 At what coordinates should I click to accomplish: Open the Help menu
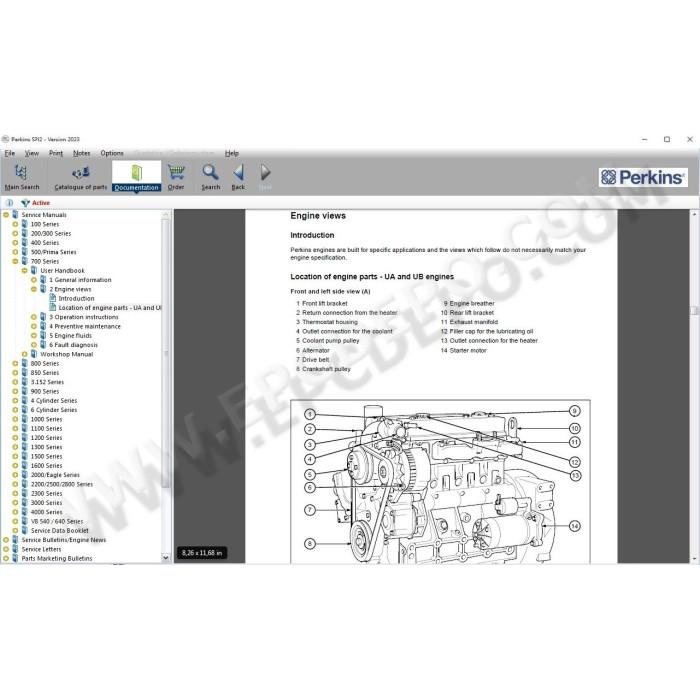pyautogui.click(x=232, y=153)
